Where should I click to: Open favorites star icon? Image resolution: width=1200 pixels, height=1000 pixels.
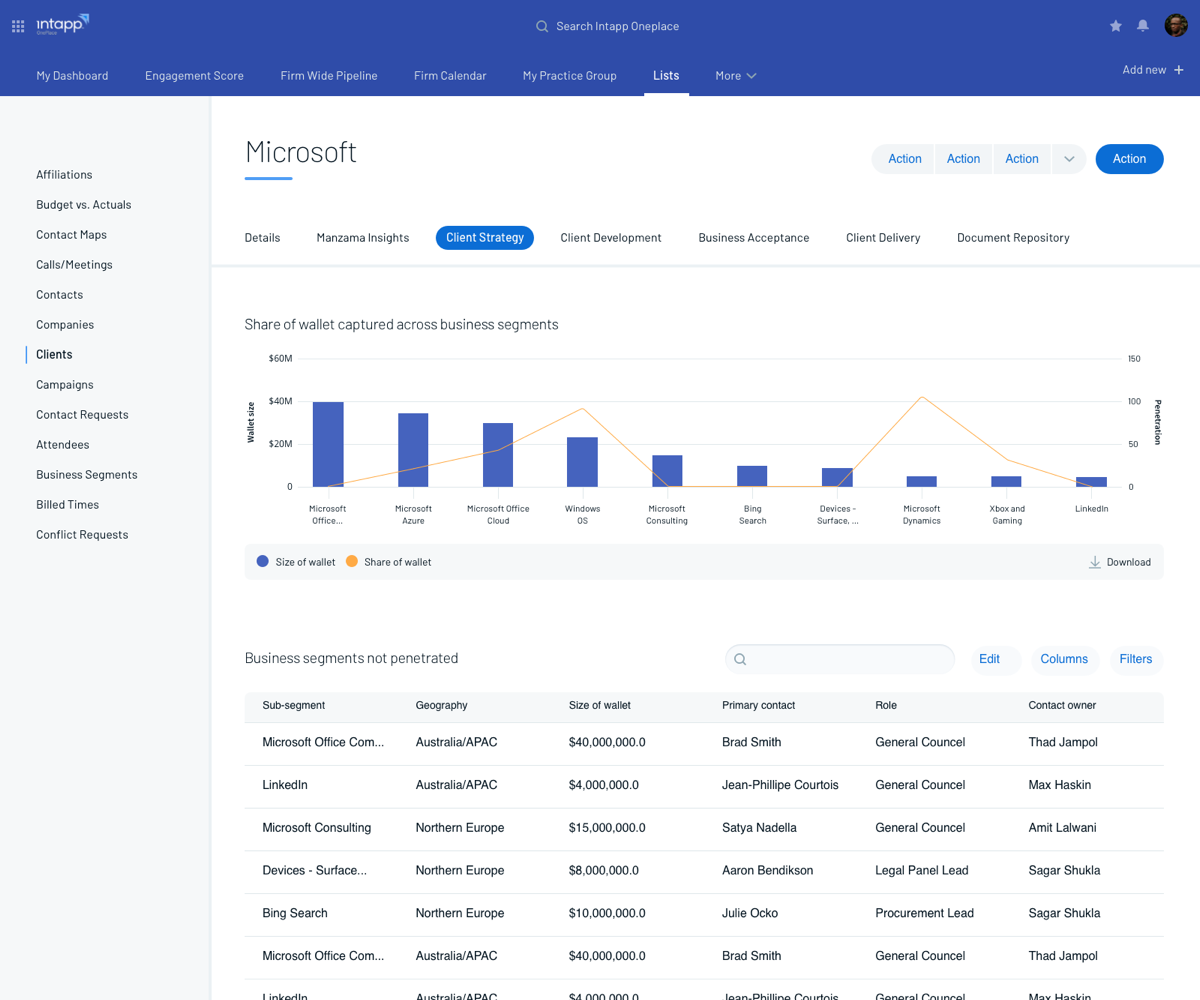1116,26
